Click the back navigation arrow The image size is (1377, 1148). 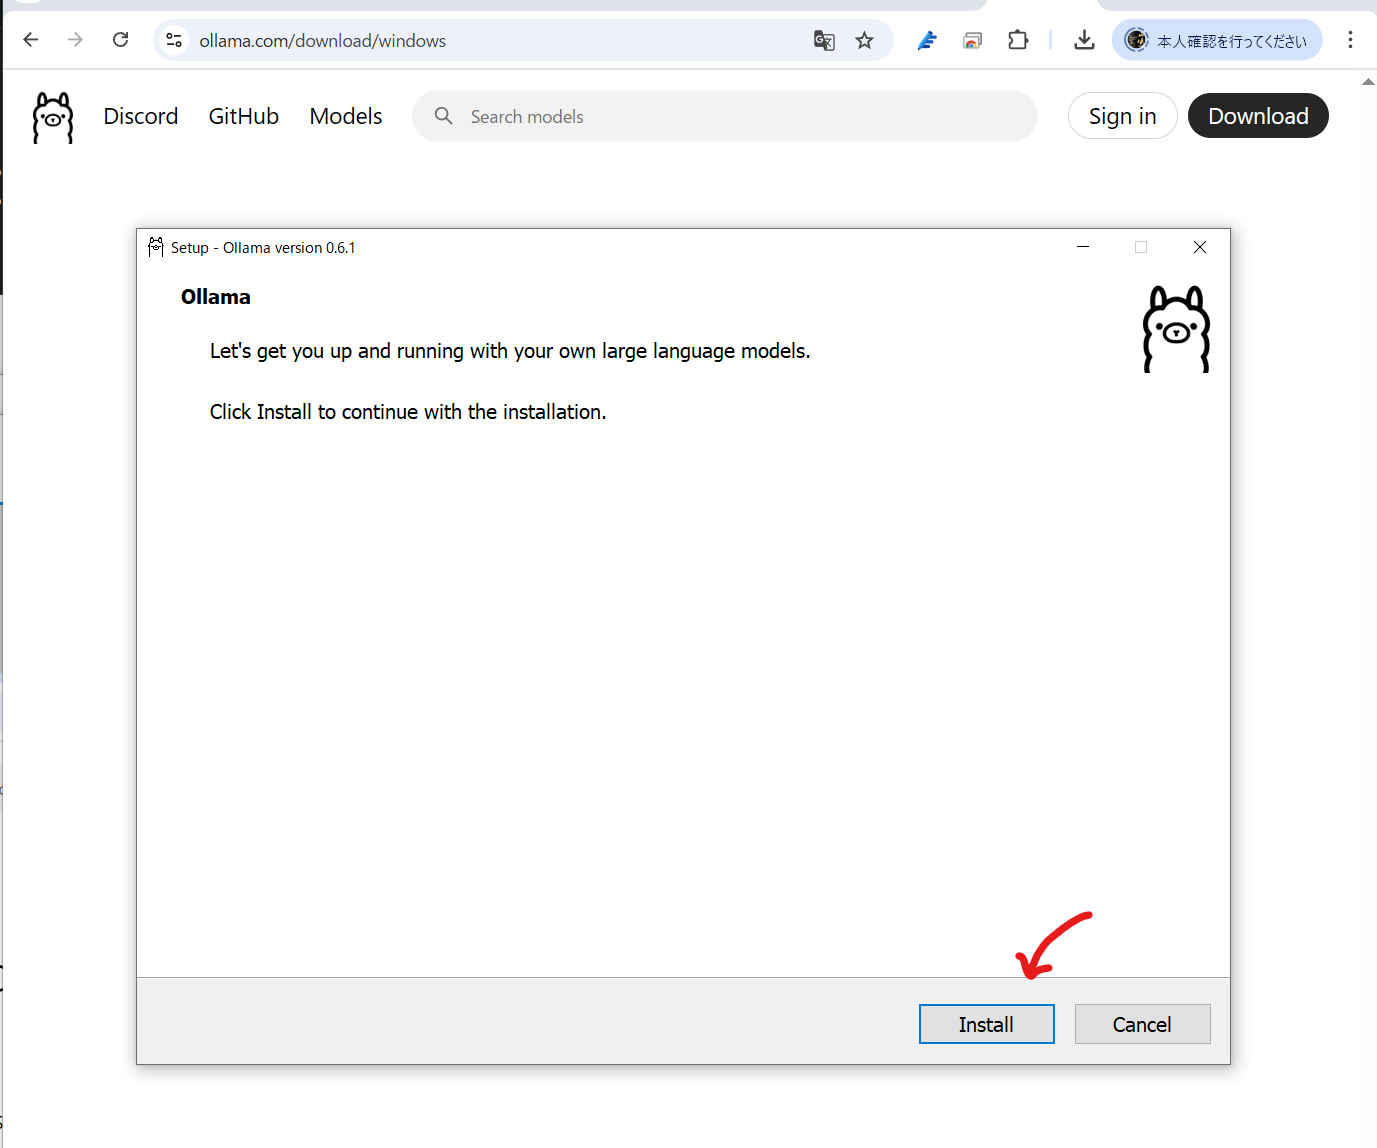click(x=30, y=40)
